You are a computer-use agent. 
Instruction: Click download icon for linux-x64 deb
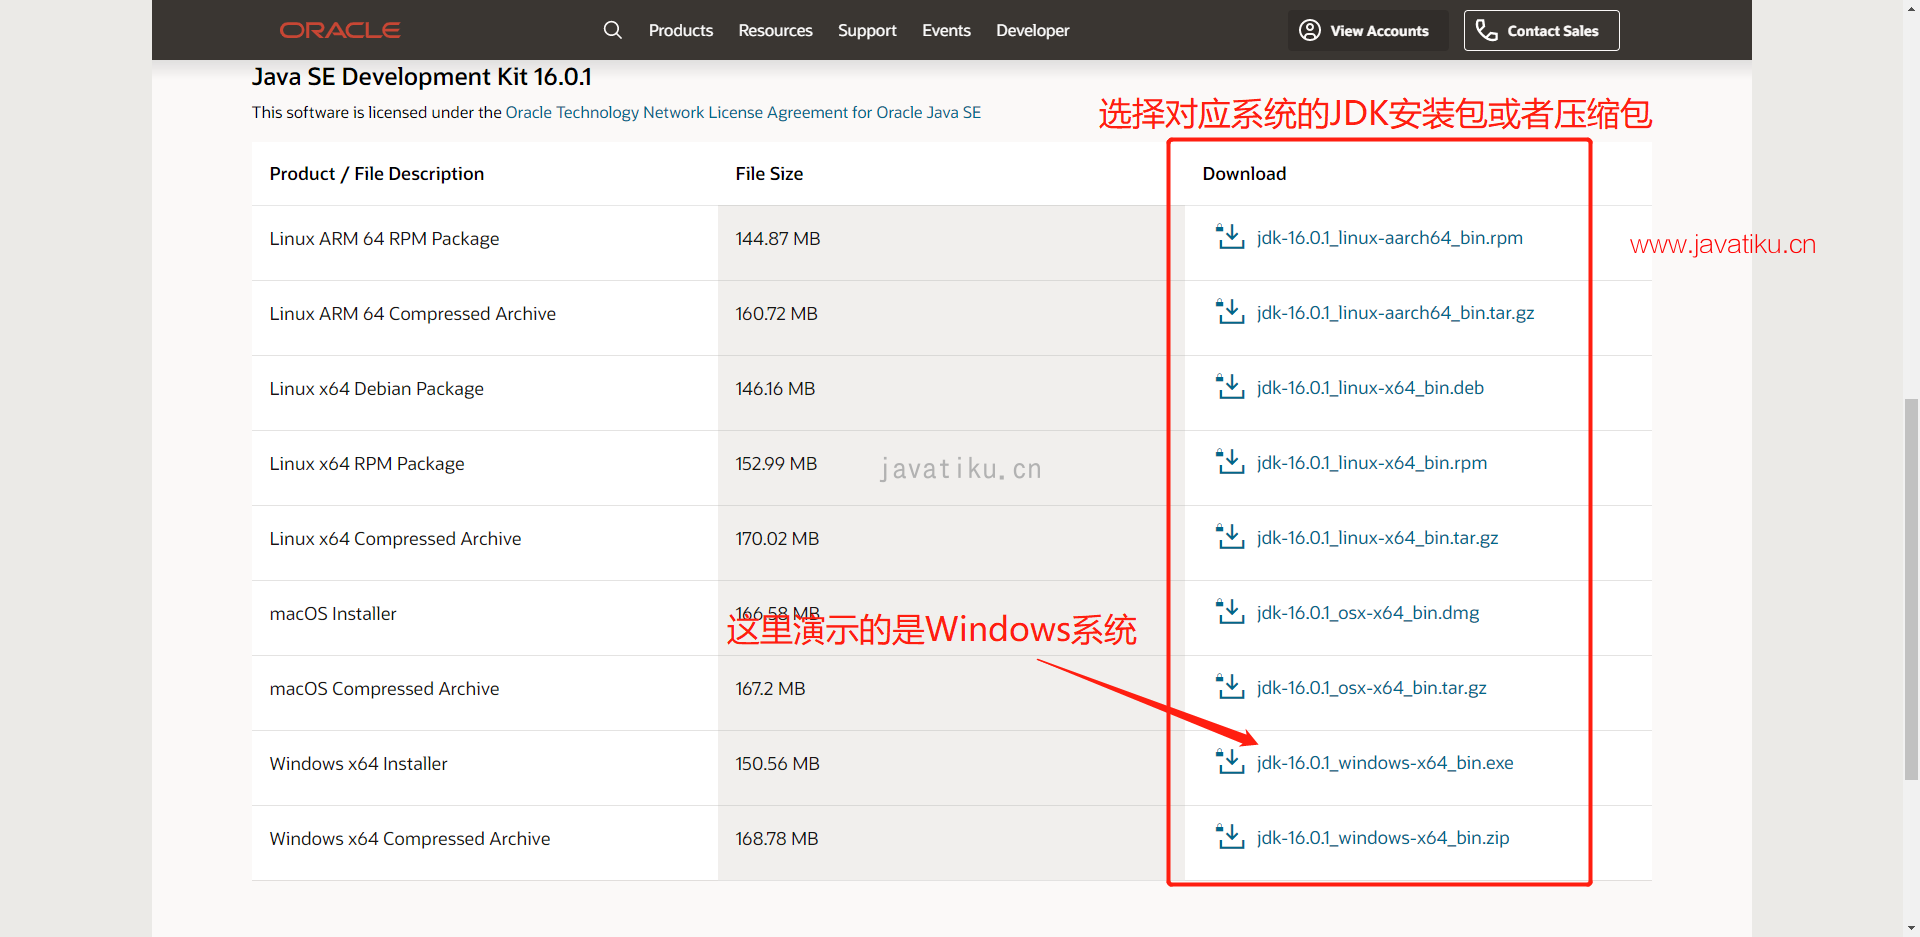pos(1229,387)
